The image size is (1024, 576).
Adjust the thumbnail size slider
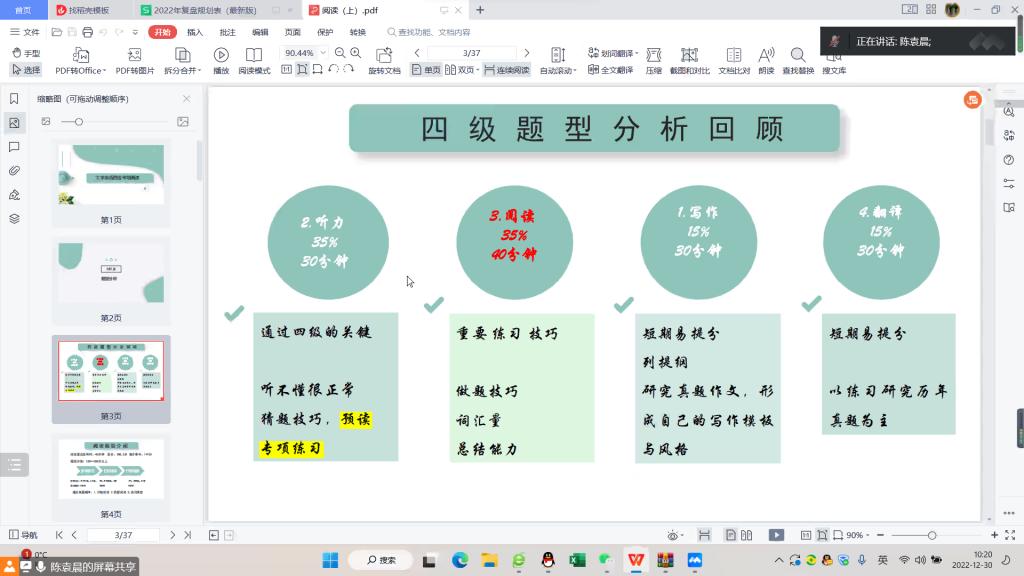click(79, 121)
